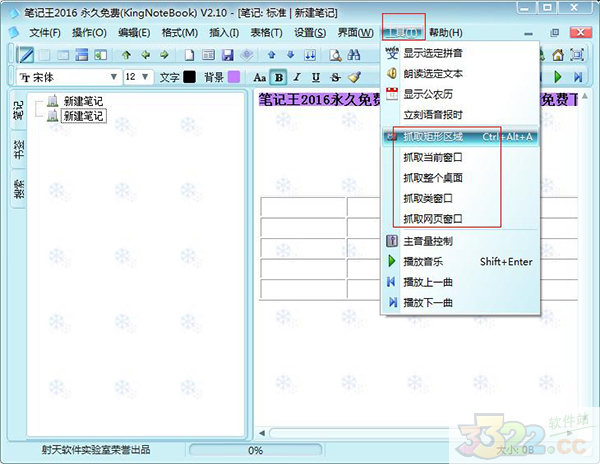
Task: Open the 文件(F) menu
Action: pyautogui.click(x=45, y=33)
